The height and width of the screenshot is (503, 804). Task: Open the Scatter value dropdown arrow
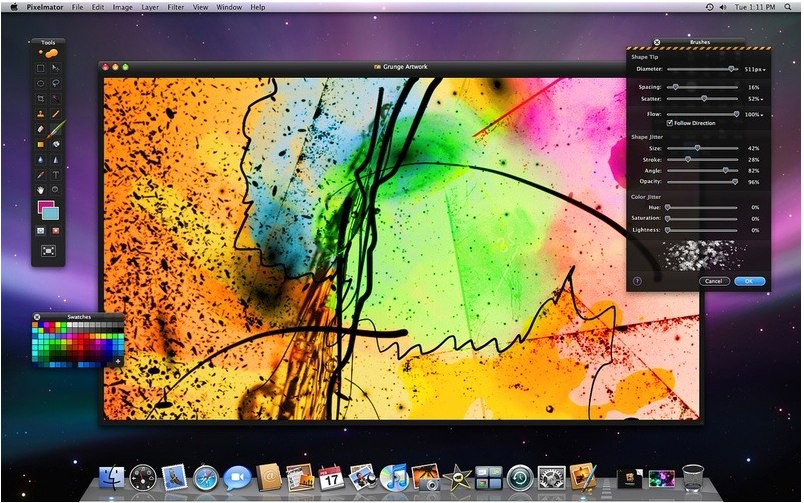[762, 99]
